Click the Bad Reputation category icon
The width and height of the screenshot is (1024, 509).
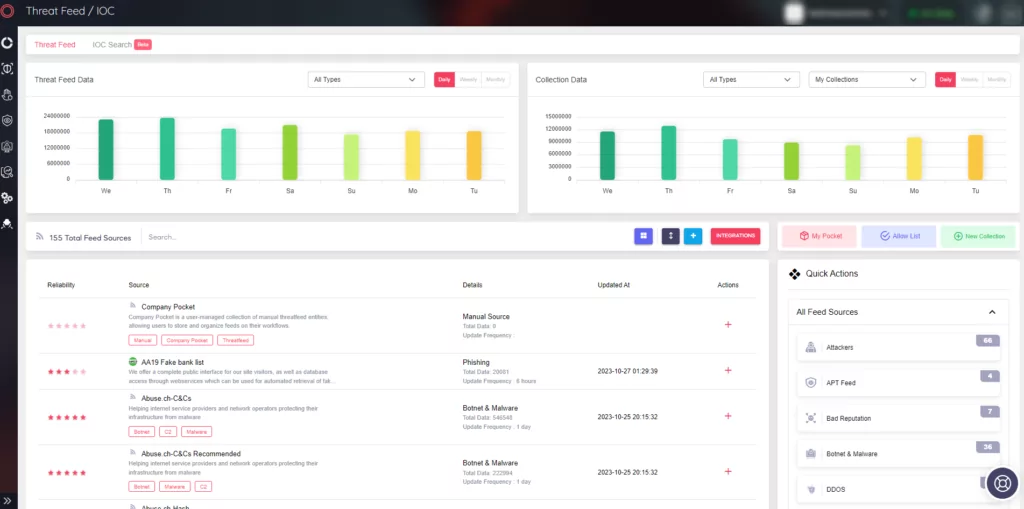pos(810,418)
